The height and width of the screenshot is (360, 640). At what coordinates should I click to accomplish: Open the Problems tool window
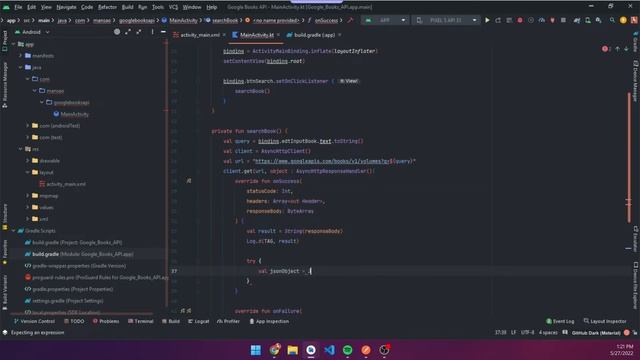pyautogui.click(x=106, y=321)
